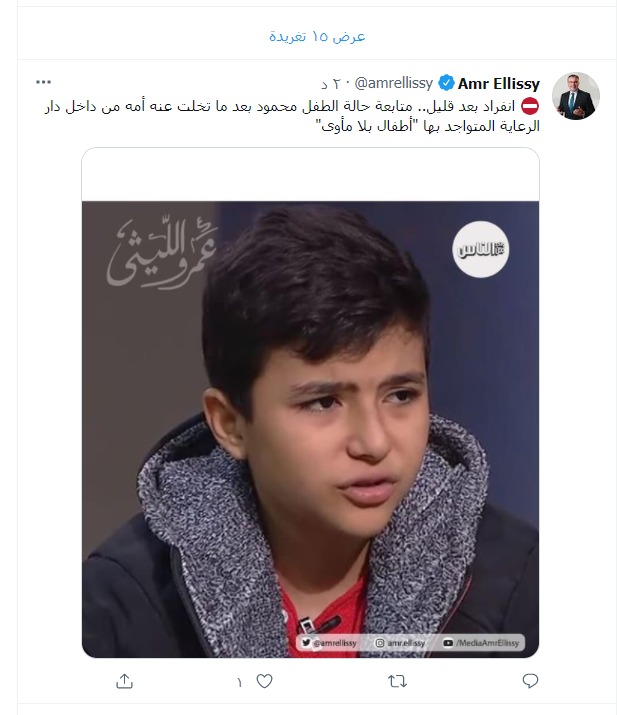This screenshot has height=715, width=617.
Task: Click the Instagram amr.ellissy overlay label
Action: pos(400,642)
